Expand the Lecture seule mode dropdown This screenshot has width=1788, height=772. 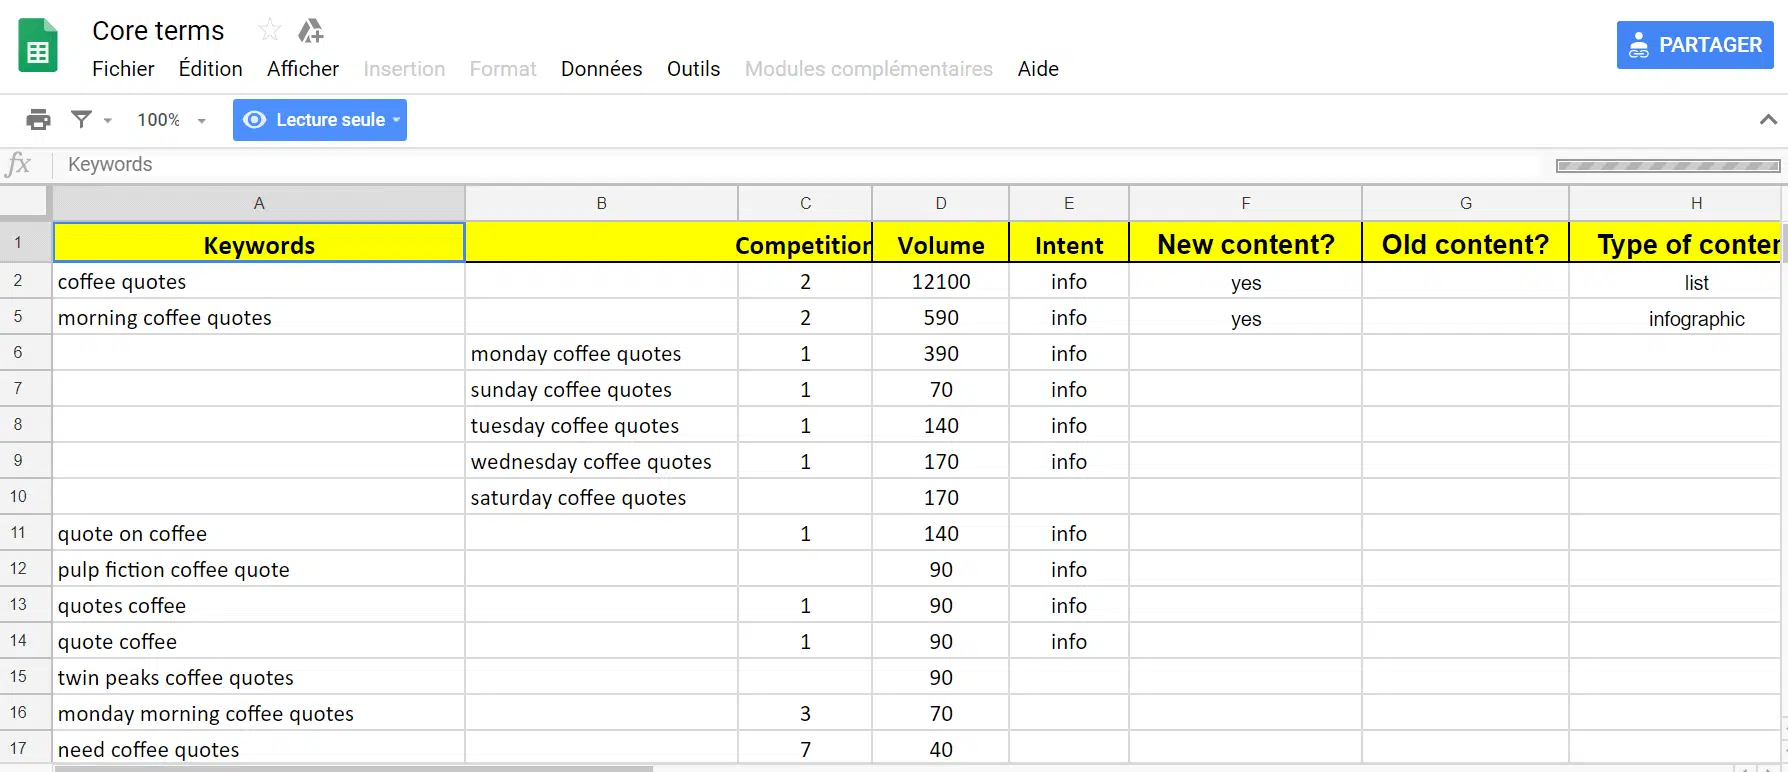coord(397,120)
